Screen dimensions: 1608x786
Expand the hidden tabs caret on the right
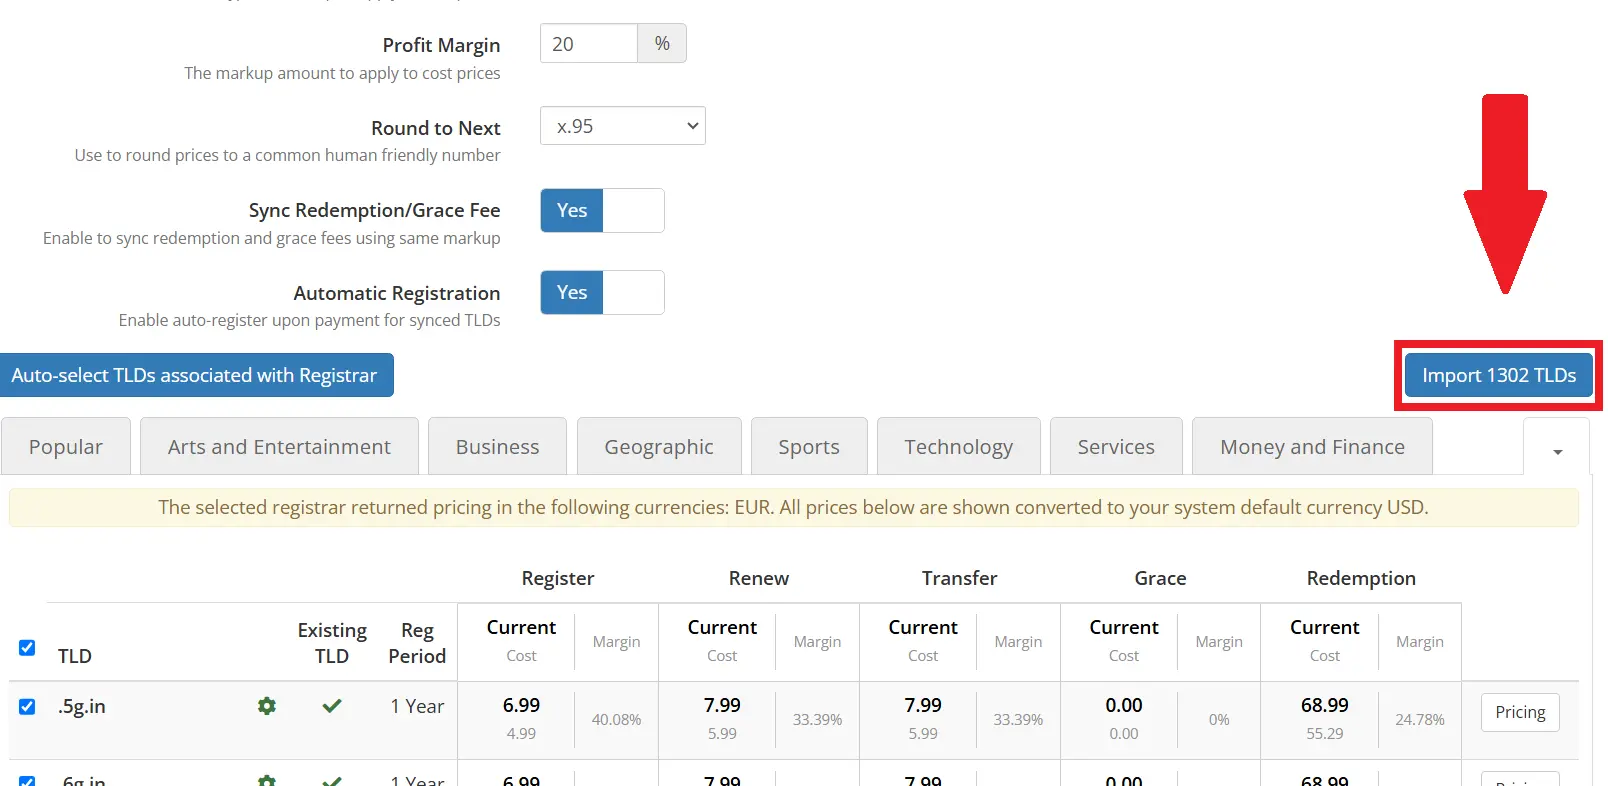click(x=1556, y=450)
